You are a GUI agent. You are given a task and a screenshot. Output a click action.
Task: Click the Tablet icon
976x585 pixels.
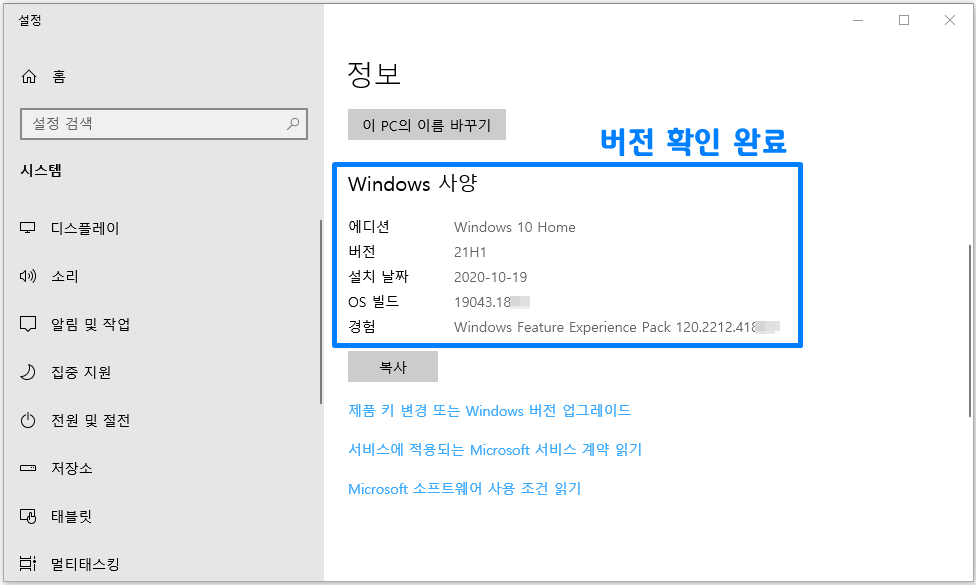[x=28, y=516]
